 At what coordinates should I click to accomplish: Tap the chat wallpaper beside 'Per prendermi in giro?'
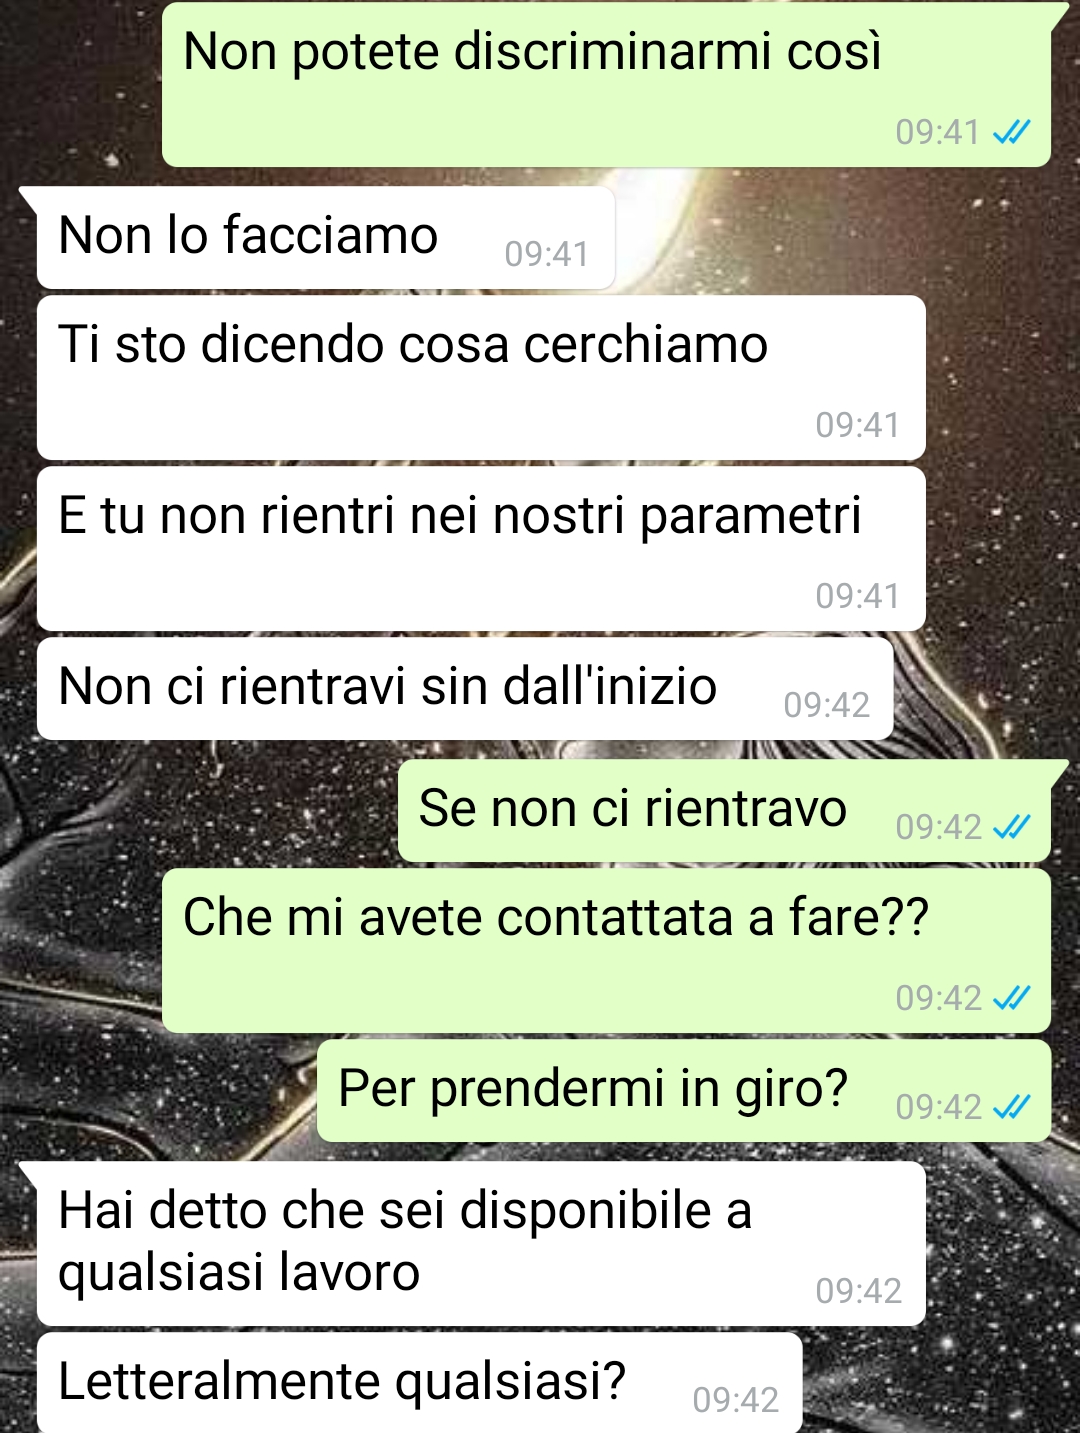click(x=160, y=1091)
